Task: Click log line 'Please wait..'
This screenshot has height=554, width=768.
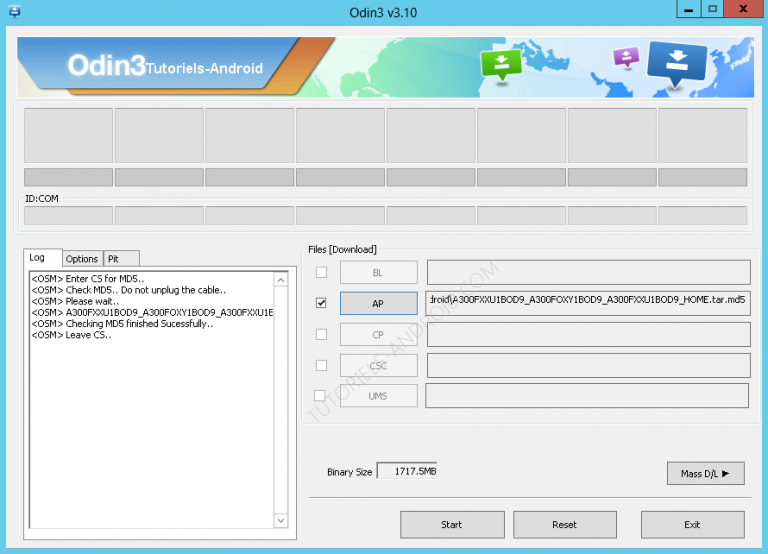Action: tap(75, 301)
